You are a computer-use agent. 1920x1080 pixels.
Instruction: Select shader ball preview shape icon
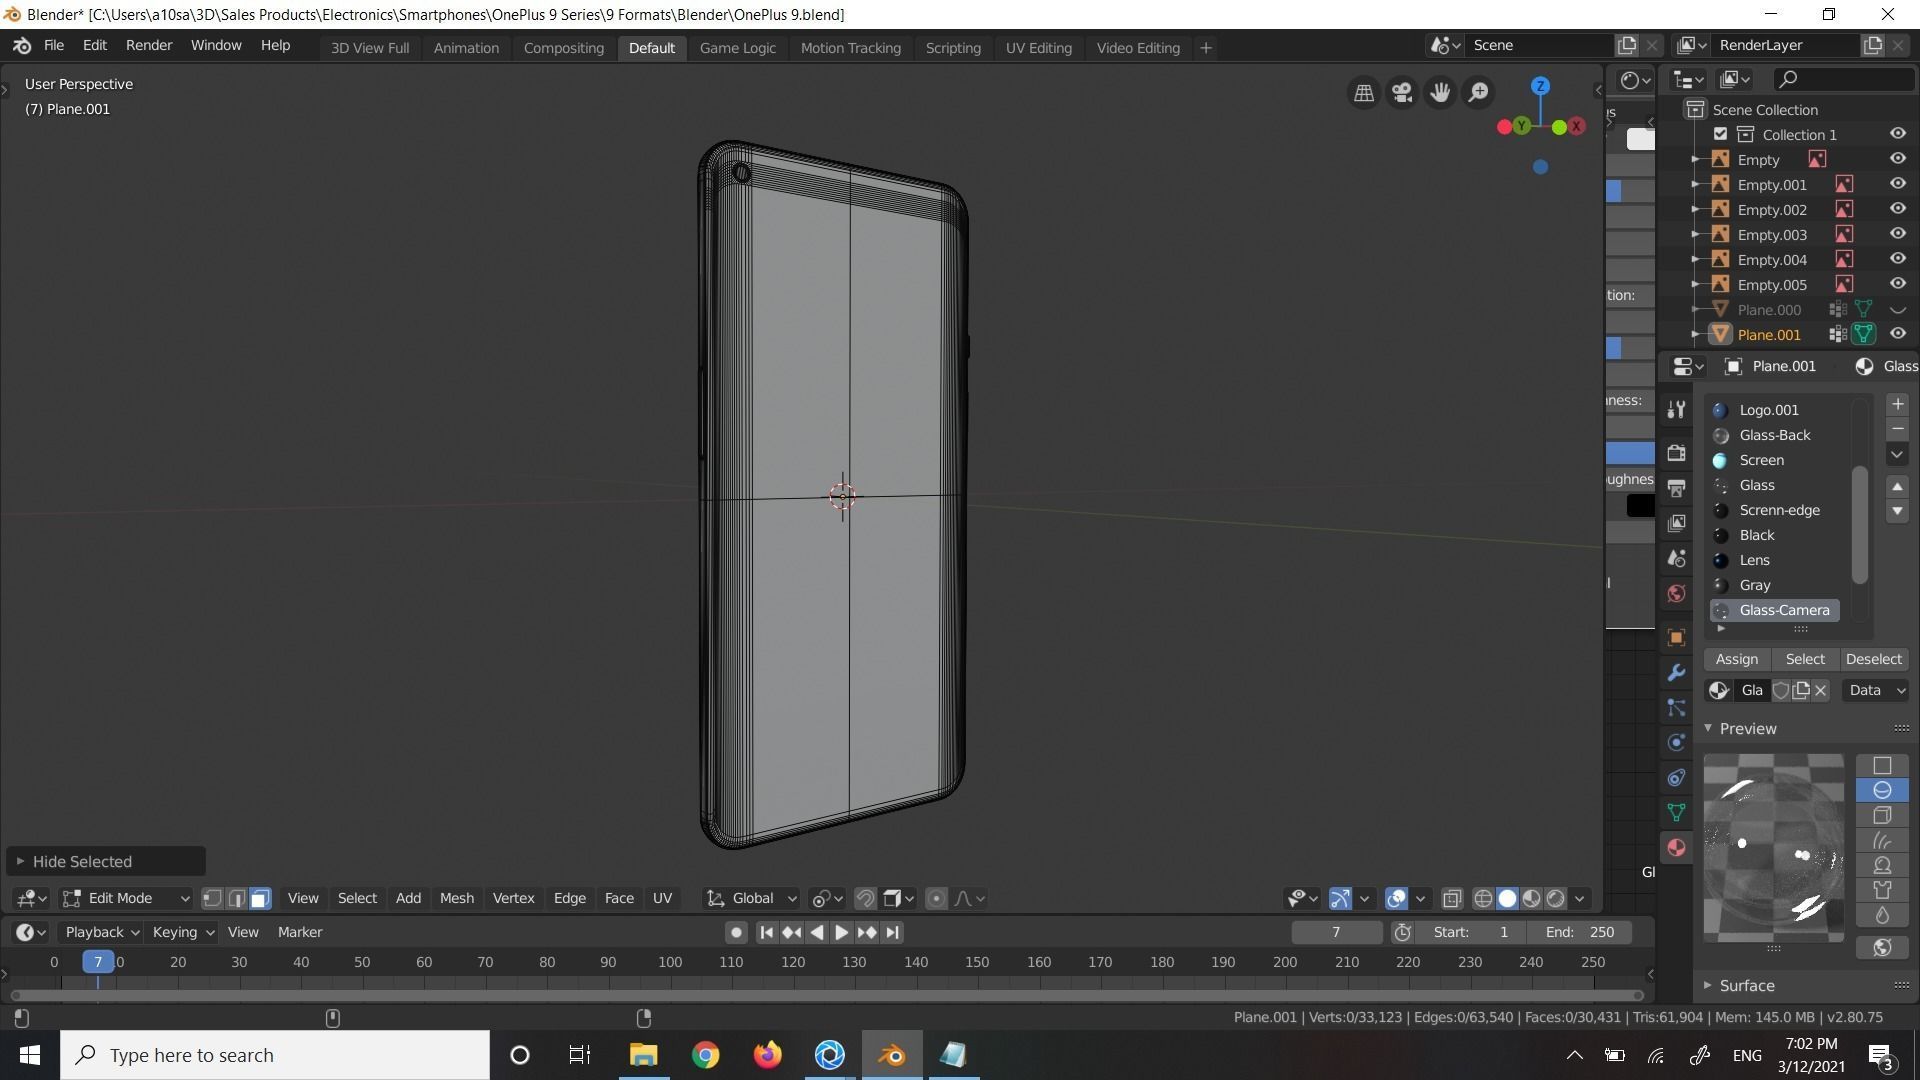click(x=1882, y=865)
